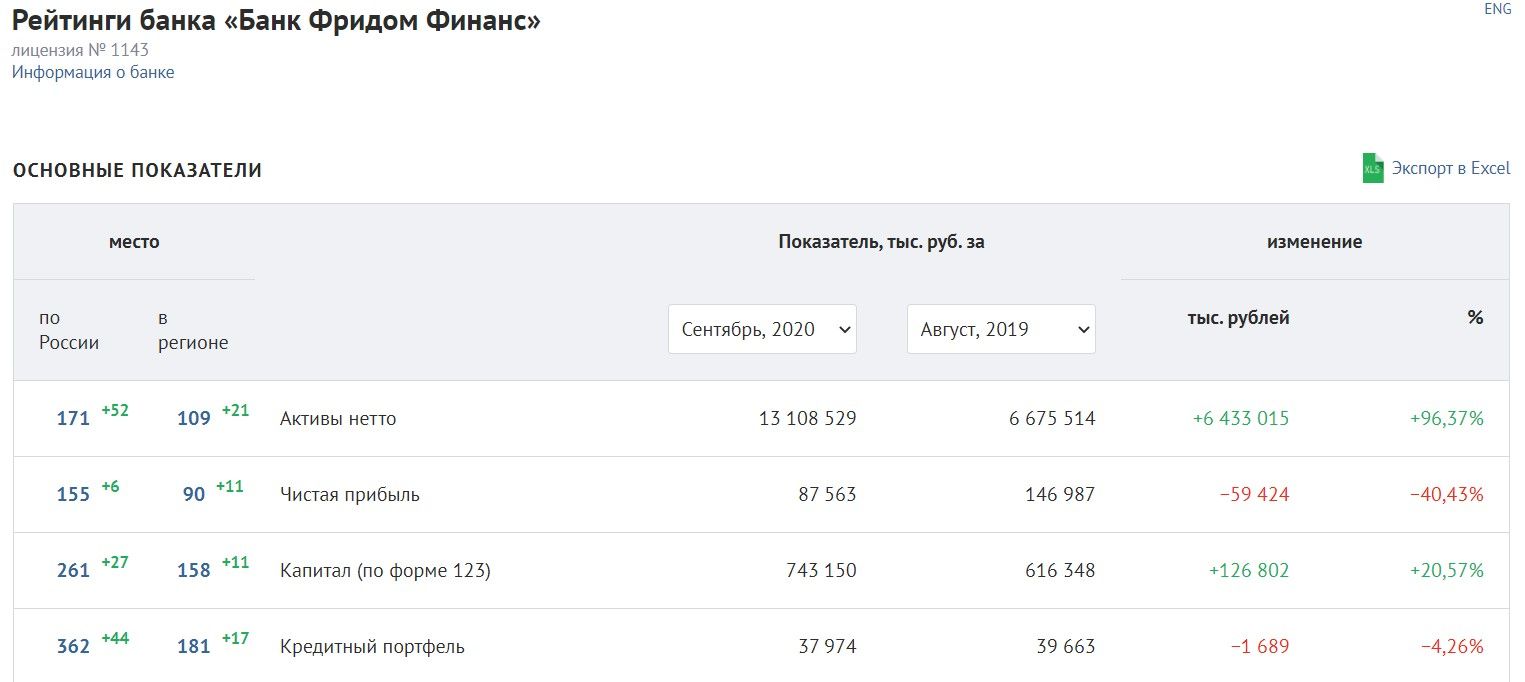Open the Экспорт в Excel link
Screen dimensions: 1525x682
(1450, 168)
